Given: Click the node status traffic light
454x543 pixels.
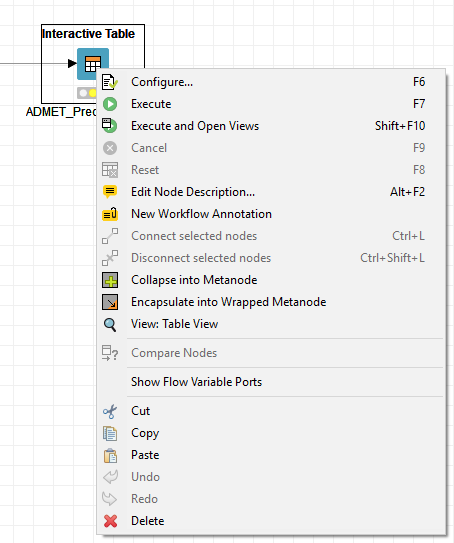Looking at the screenshot, I should pos(87,93).
